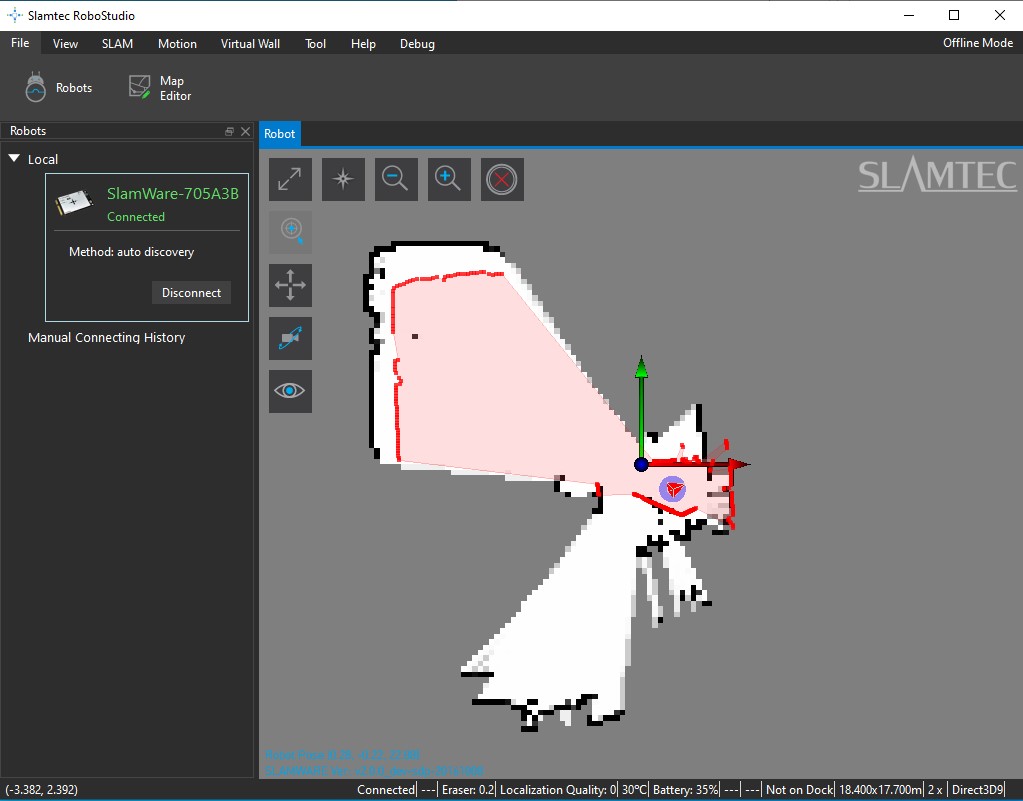Open the Help menu
1023x801 pixels.
click(x=363, y=43)
